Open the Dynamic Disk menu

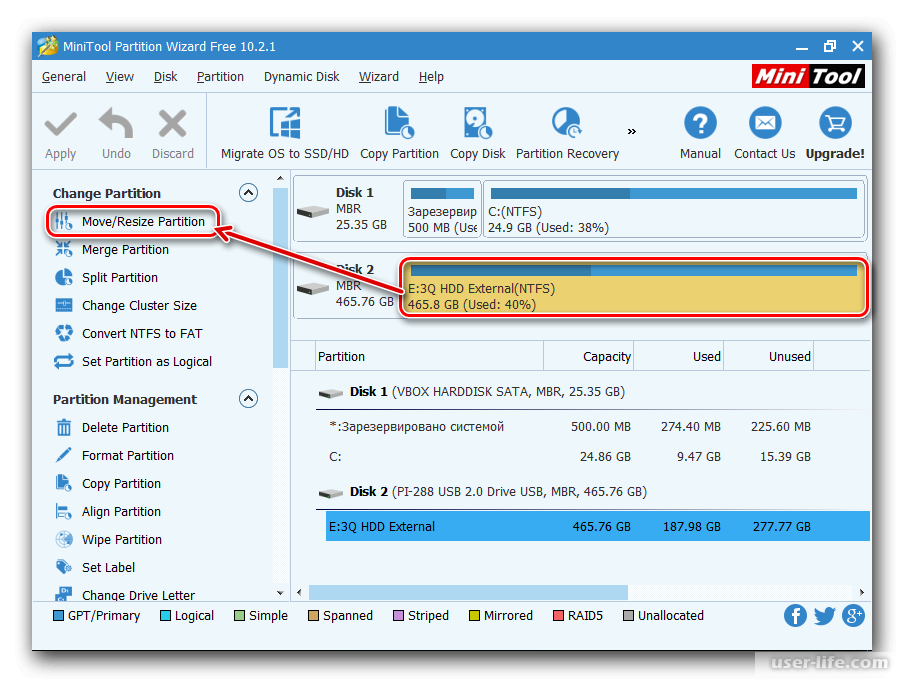tap(302, 77)
